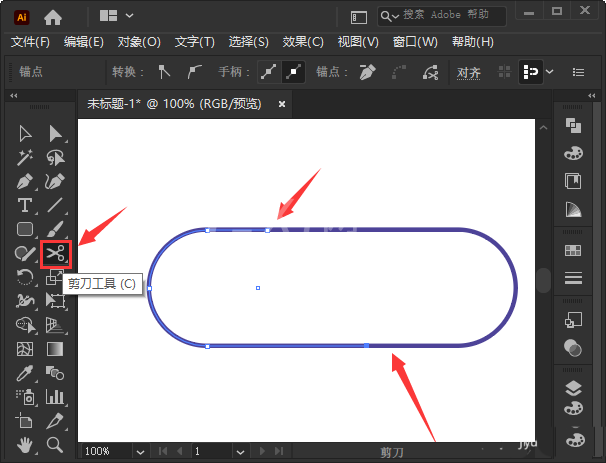The width and height of the screenshot is (606, 463).
Task: Open the control bar options list menu
Action: 578,72
